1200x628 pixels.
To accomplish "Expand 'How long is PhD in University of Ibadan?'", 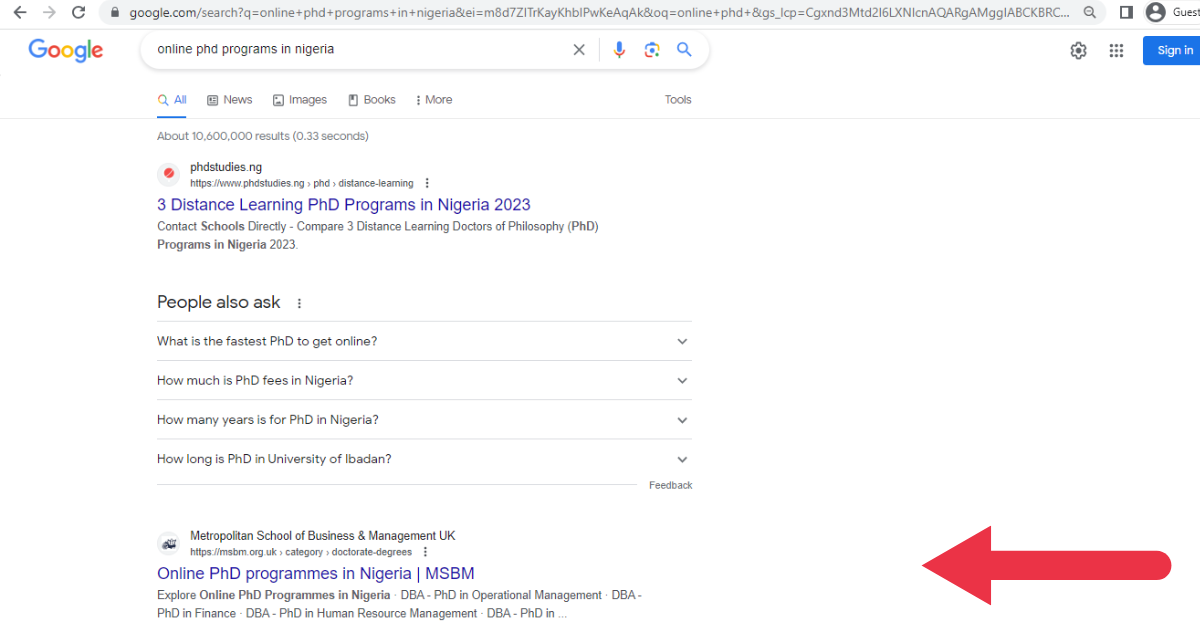I will pos(424,459).
